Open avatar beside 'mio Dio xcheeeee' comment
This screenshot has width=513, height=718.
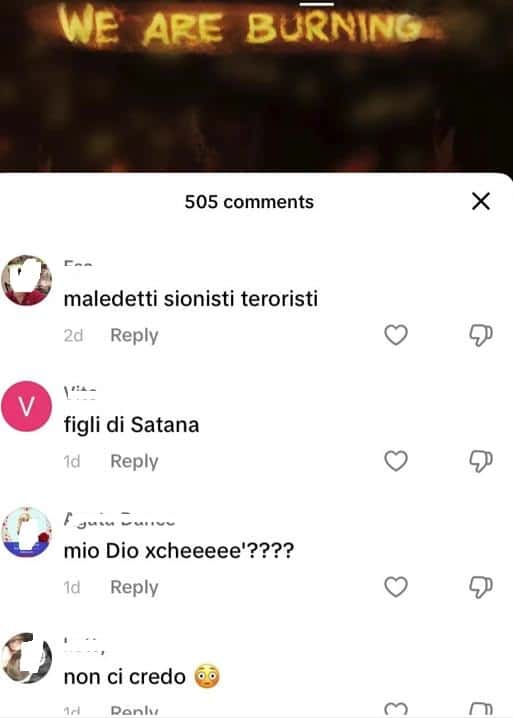point(27,532)
